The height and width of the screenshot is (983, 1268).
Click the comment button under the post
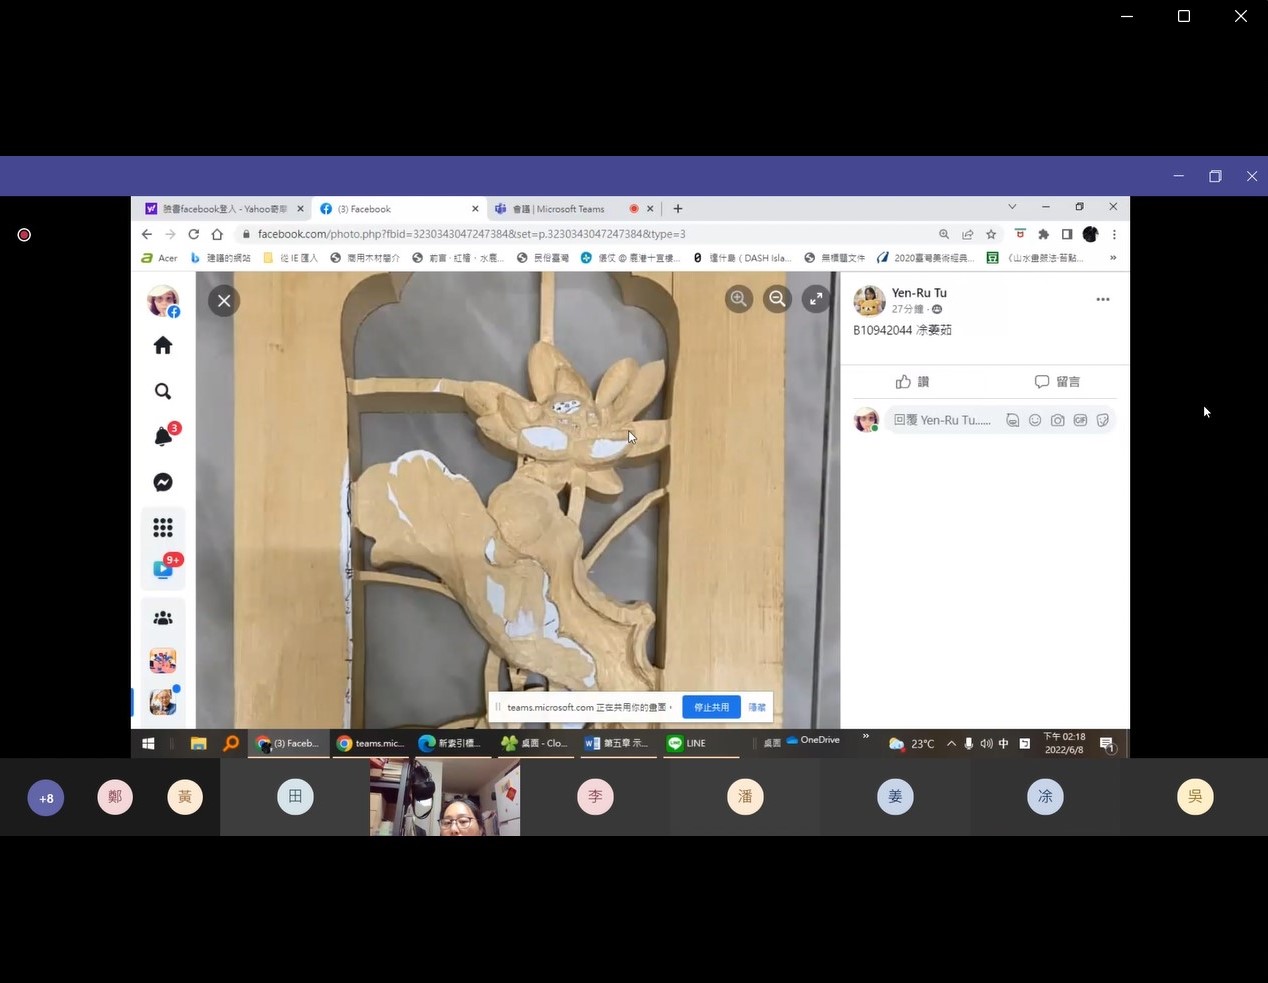point(1057,382)
